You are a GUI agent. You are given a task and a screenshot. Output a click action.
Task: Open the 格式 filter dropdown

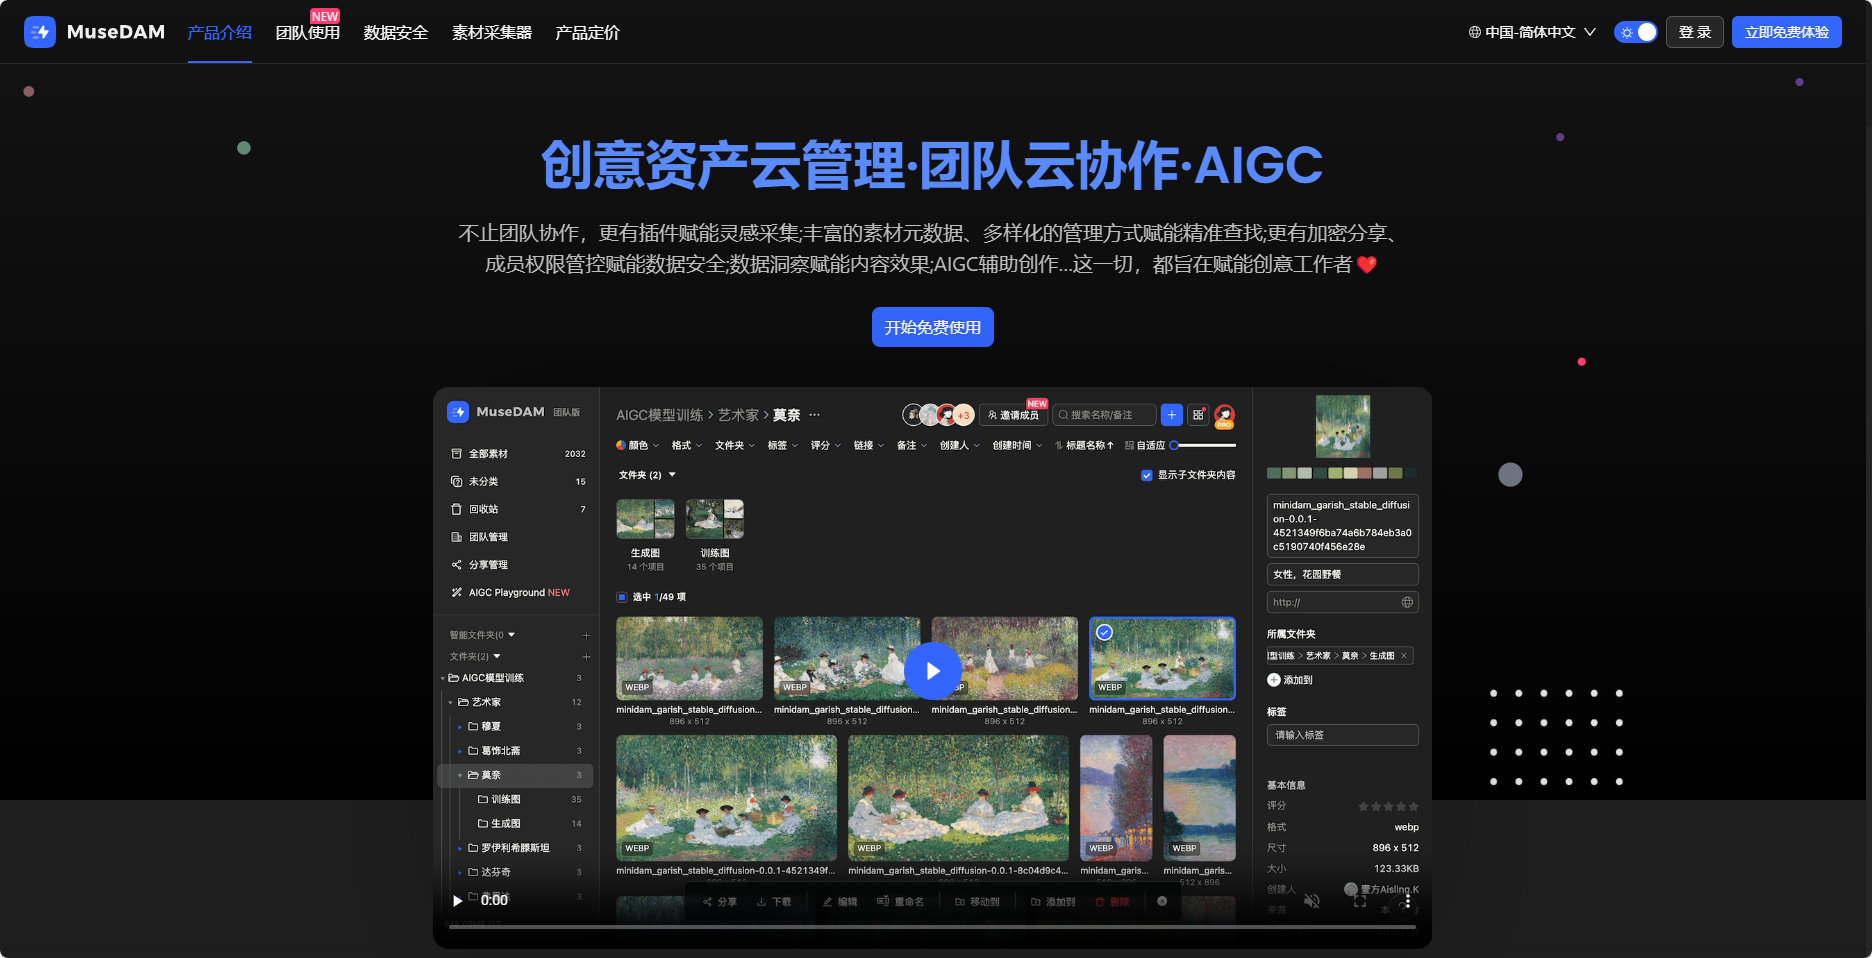(x=687, y=445)
